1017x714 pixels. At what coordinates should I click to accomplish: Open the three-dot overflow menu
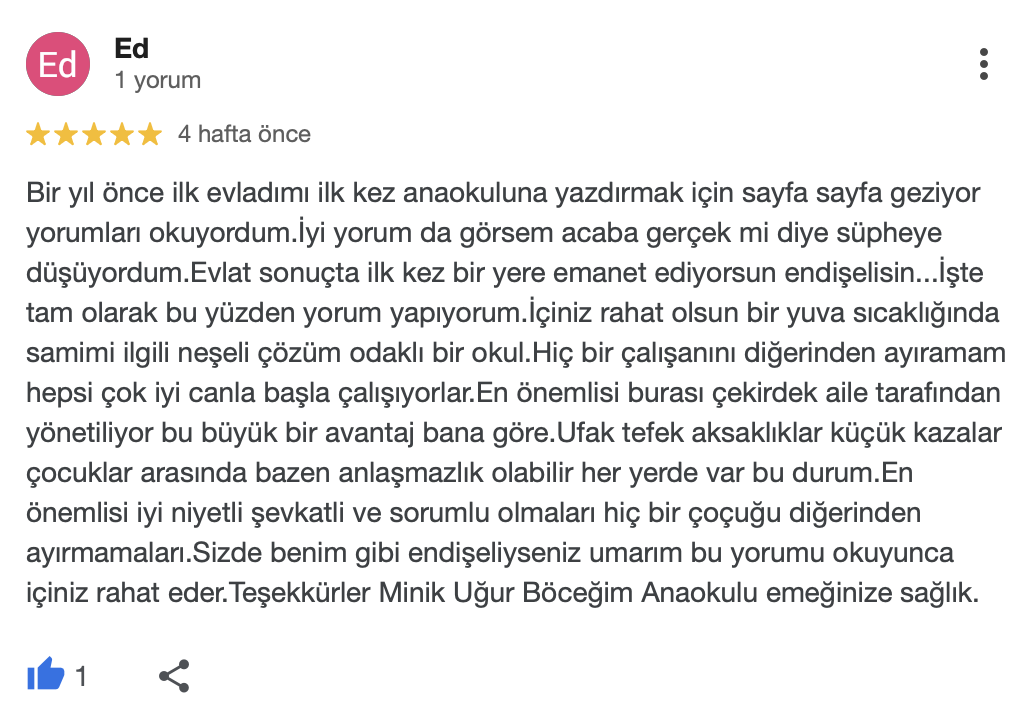(x=985, y=63)
